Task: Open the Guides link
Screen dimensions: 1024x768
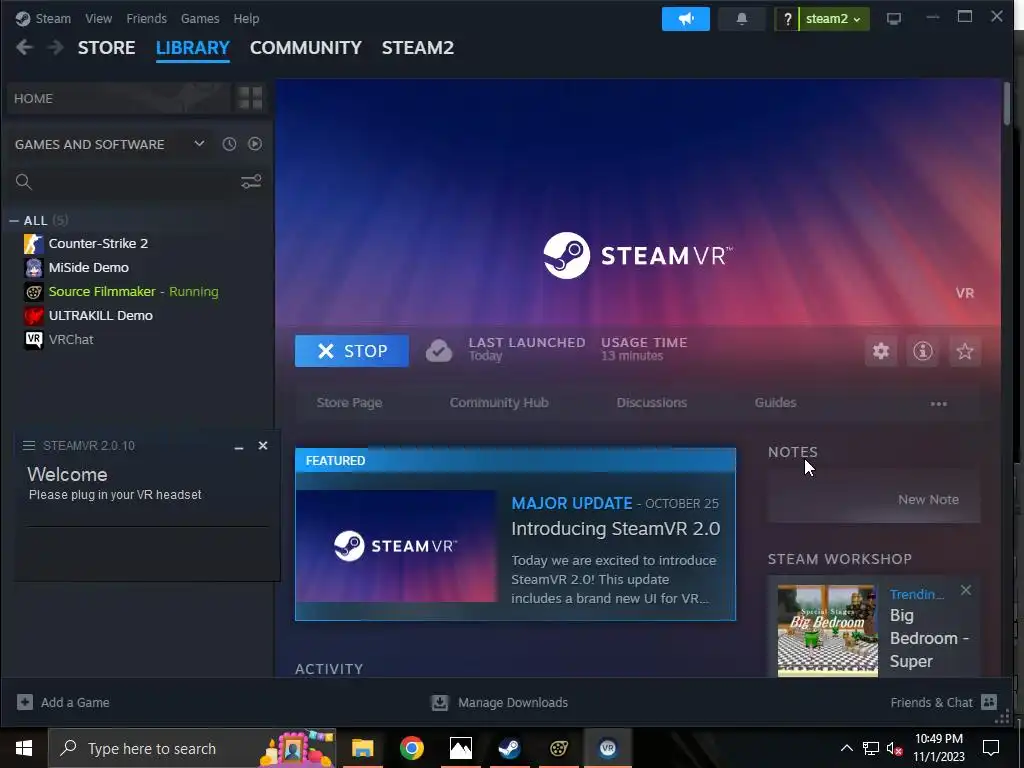Action: (x=775, y=403)
